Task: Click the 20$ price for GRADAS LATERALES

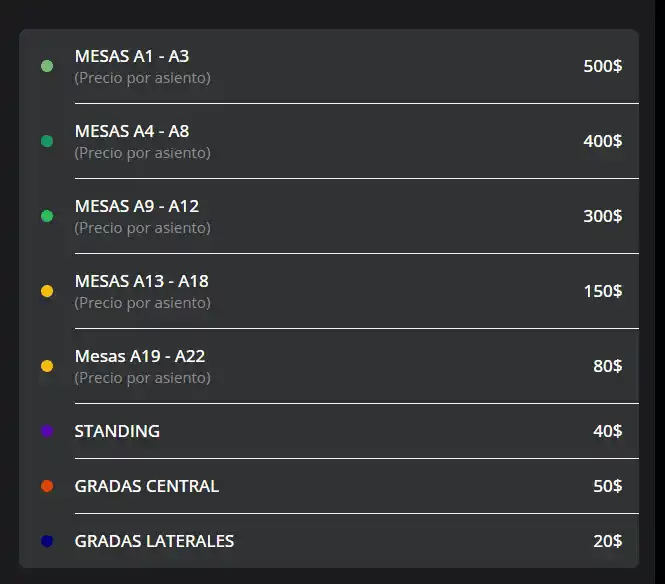Action: (x=607, y=541)
